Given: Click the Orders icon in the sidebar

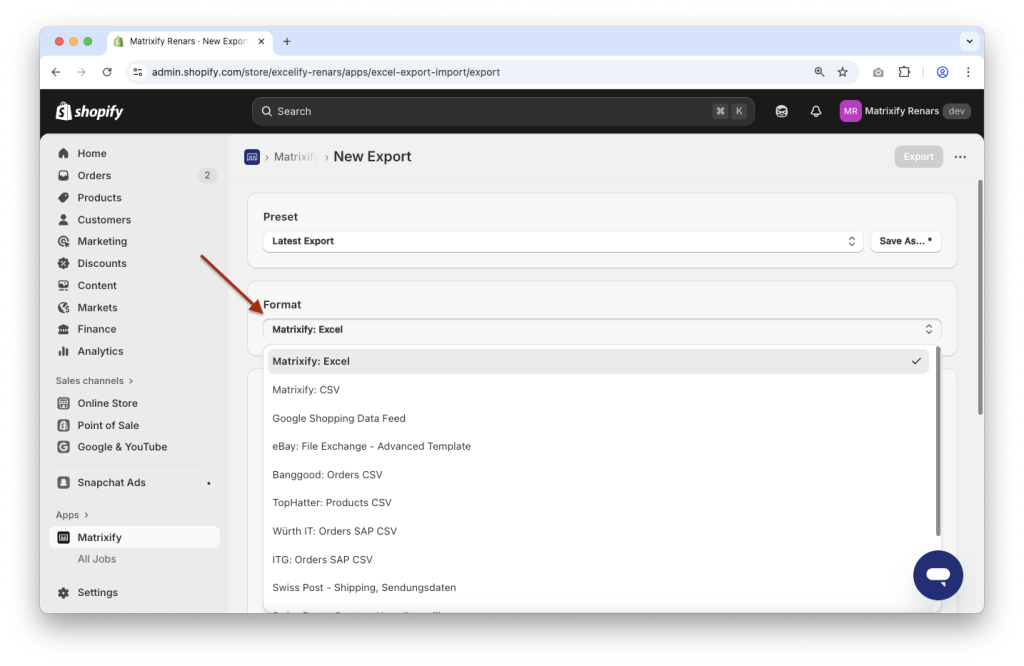Looking at the screenshot, I should click(63, 175).
